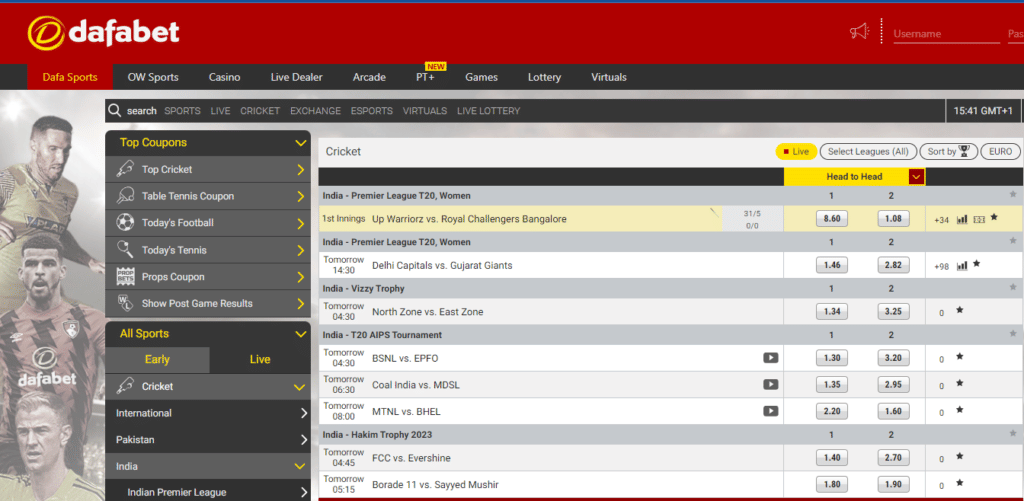
Task: Open Delhi Capitals vs. Gujarat Giants match
Action: pos(442,265)
